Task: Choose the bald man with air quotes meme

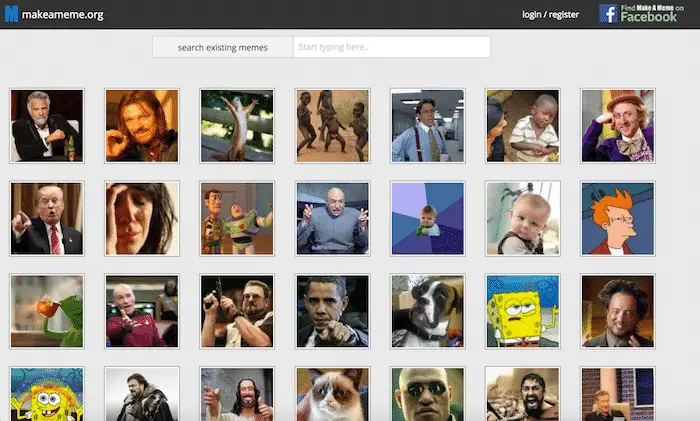Action: click(333, 219)
